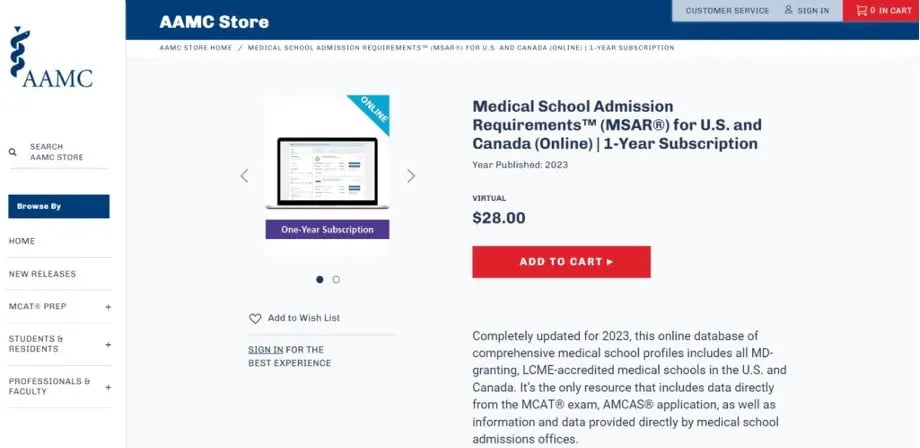Select the first carousel dot

tap(320, 280)
